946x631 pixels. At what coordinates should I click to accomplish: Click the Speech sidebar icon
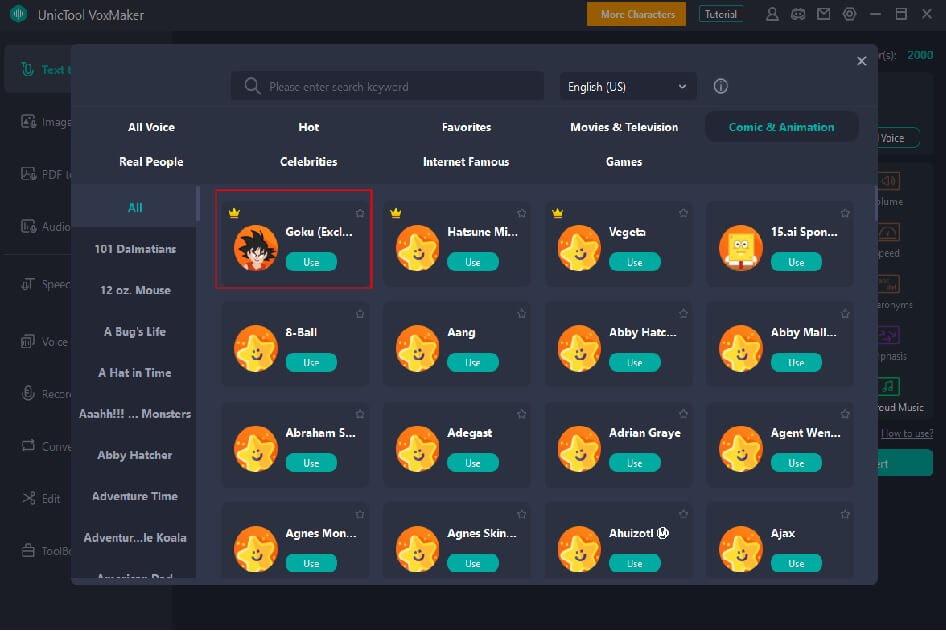28,284
